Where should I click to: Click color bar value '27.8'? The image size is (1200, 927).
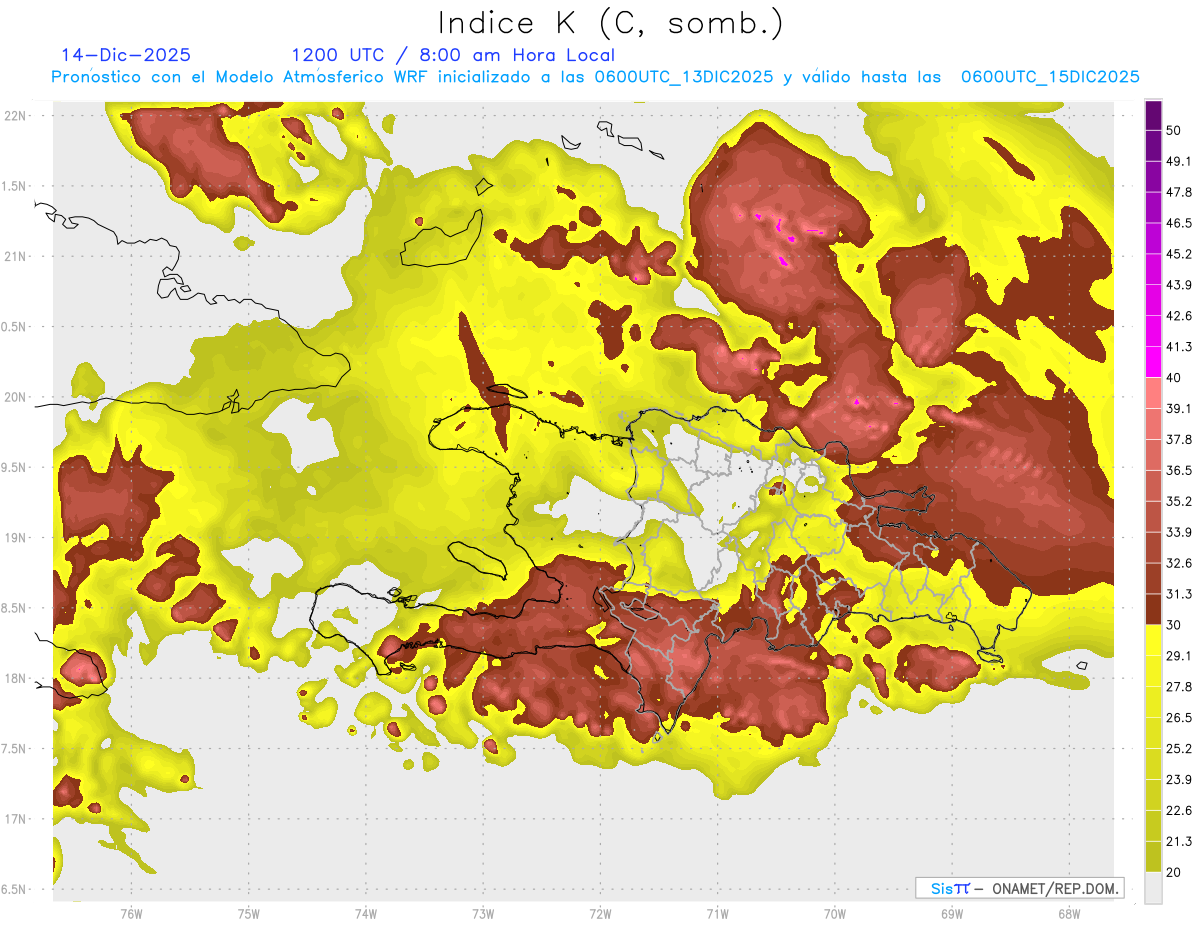[x=1179, y=687]
